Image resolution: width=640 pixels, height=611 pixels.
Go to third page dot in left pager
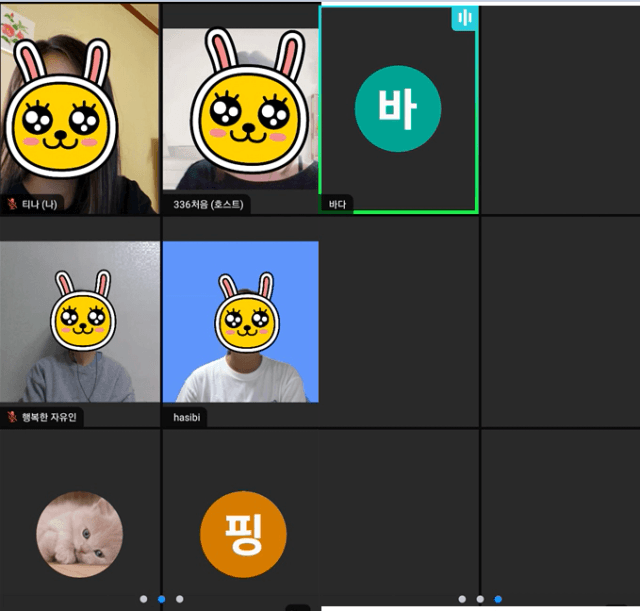click(179, 599)
